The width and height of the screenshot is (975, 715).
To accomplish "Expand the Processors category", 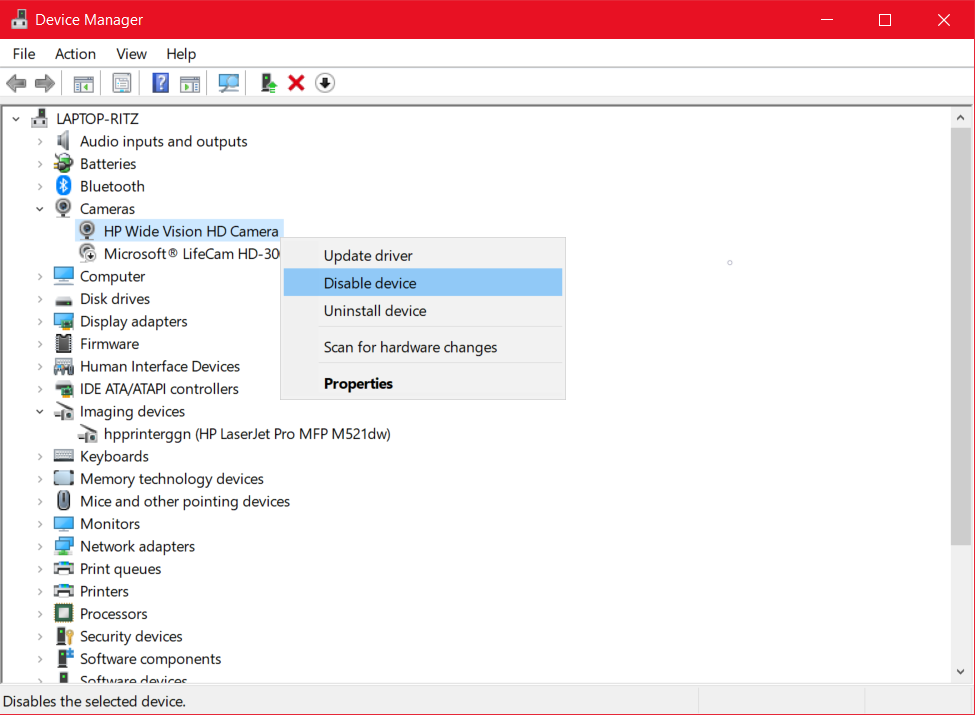I will [x=40, y=614].
